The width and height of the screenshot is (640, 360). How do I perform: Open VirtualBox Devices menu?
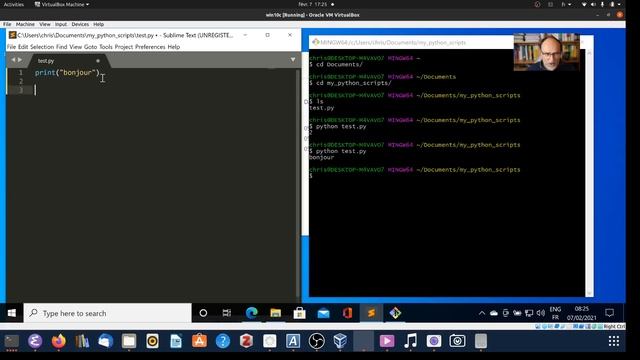pyautogui.click(x=80, y=24)
